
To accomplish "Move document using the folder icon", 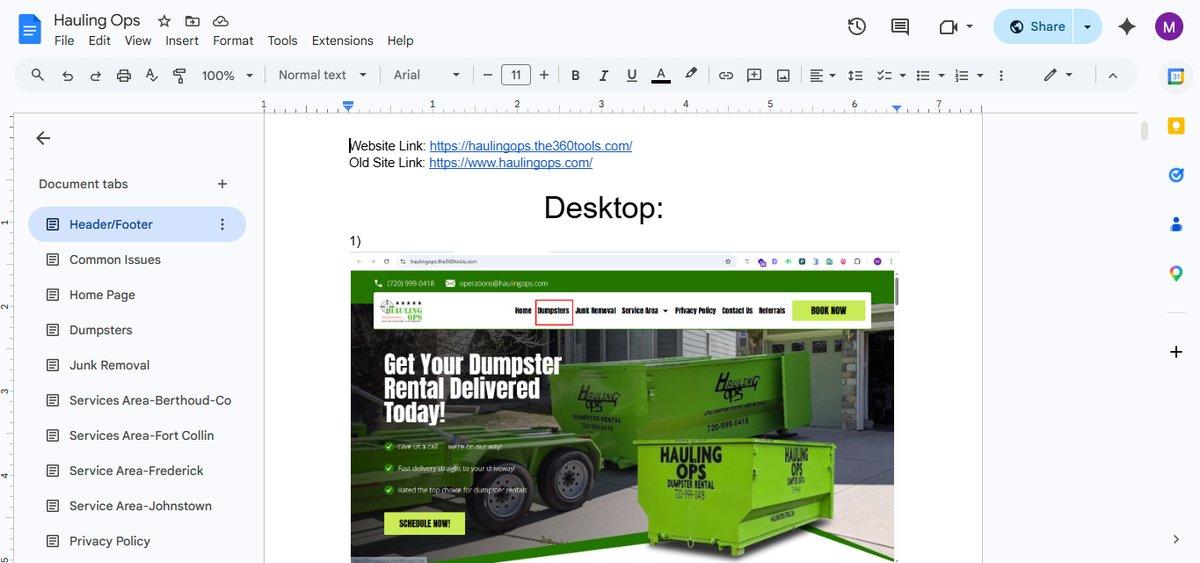I will point(192,21).
